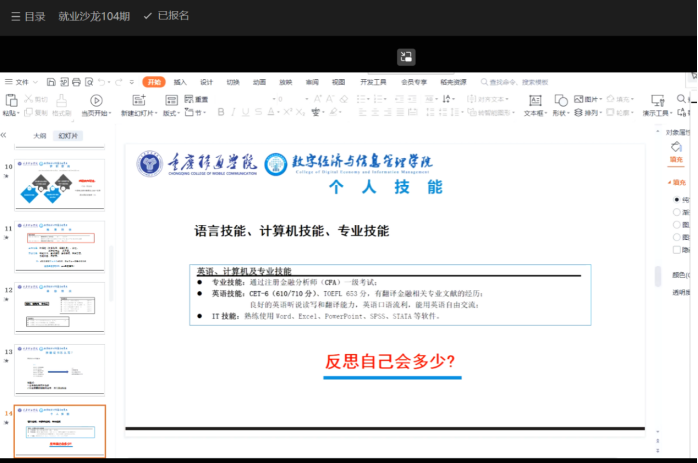Viewport: 698px width, 463px height.
Task: Click the 演示工具 presentation tools icon
Action: tap(657, 101)
